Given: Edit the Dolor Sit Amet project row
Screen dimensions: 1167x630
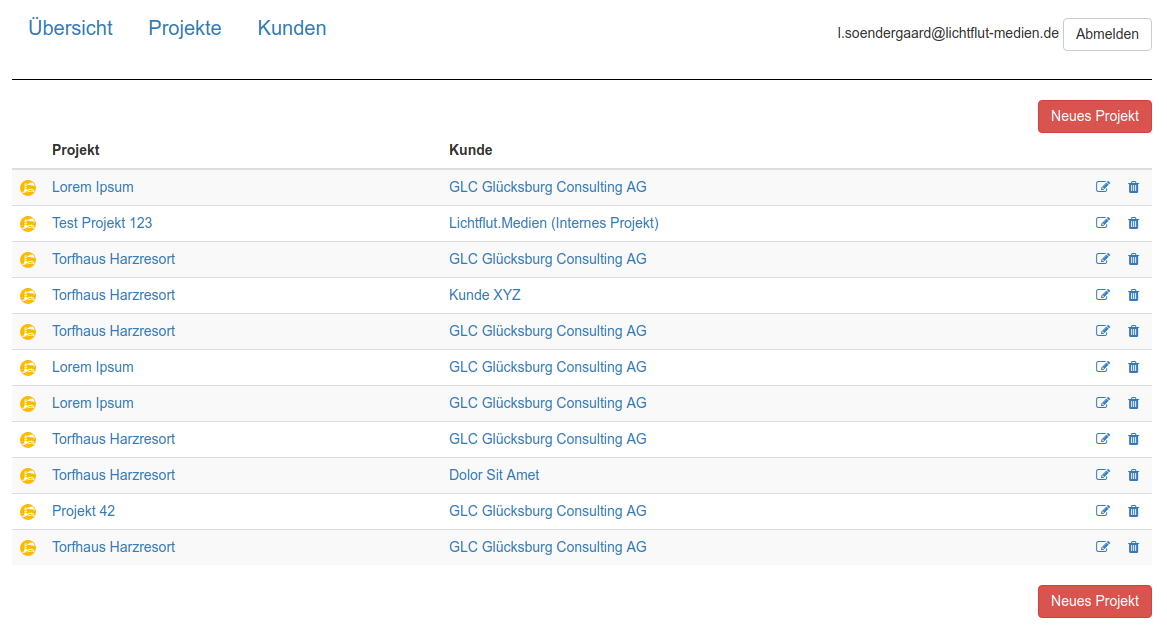Looking at the screenshot, I should [x=1103, y=475].
